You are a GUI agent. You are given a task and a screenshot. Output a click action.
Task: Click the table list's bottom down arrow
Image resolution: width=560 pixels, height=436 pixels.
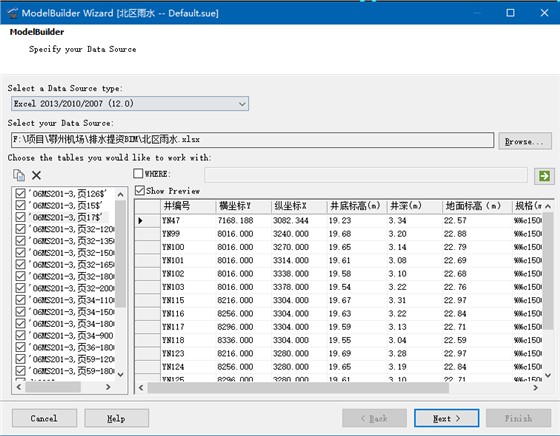pos(121,375)
